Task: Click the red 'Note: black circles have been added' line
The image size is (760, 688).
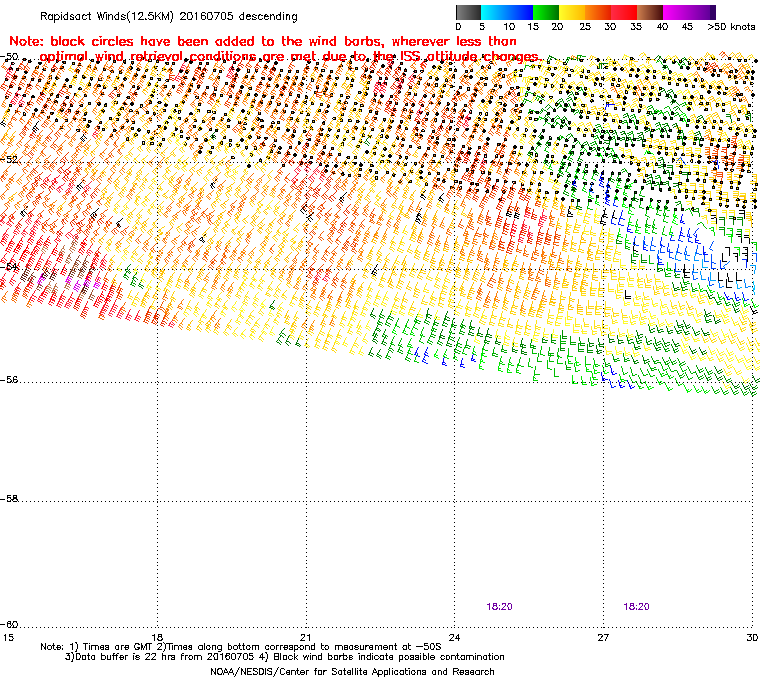Action: click(263, 41)
